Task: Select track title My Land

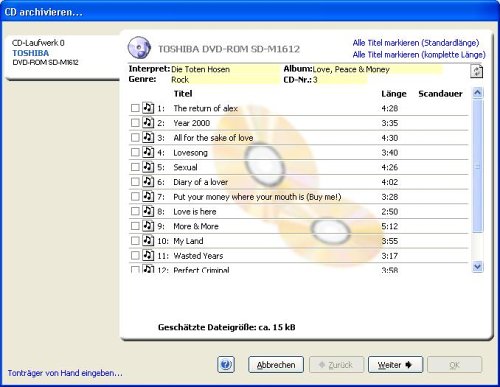Action: pyautogui.click(x=188, y=241)
